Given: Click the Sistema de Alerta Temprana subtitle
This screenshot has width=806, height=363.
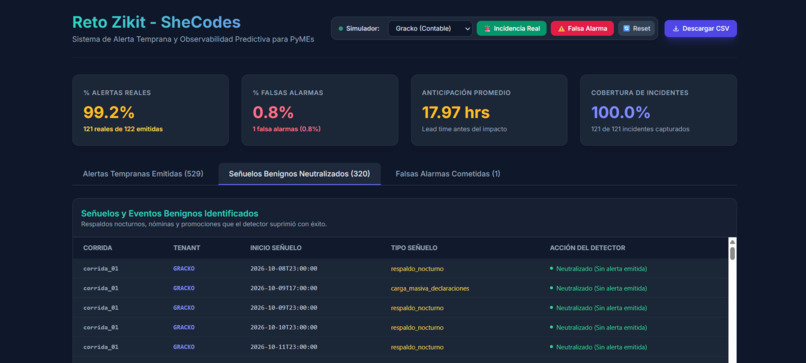Looking at the screenshot, I should click(x=193, y=39).
